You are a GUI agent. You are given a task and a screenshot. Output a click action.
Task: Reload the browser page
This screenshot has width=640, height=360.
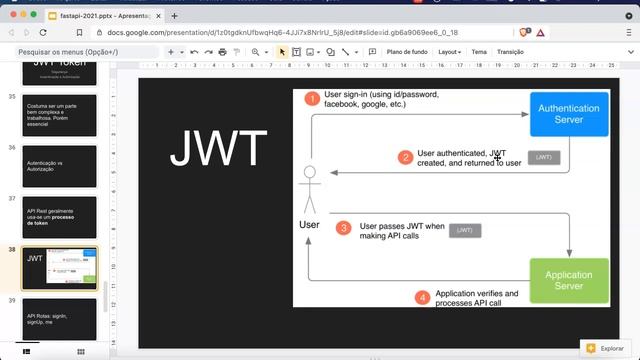tap(43, 32)
